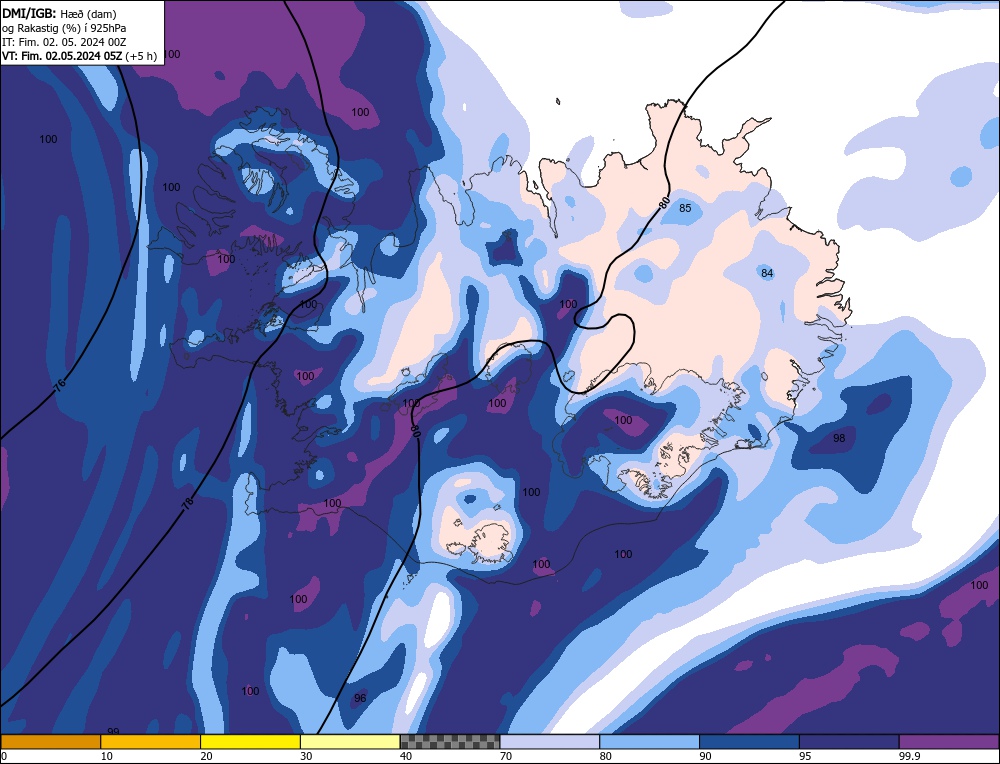Select the pale yellow 30–40 legend swatch
Viewport: 1000px width, 764px height.
click(350, 742)
